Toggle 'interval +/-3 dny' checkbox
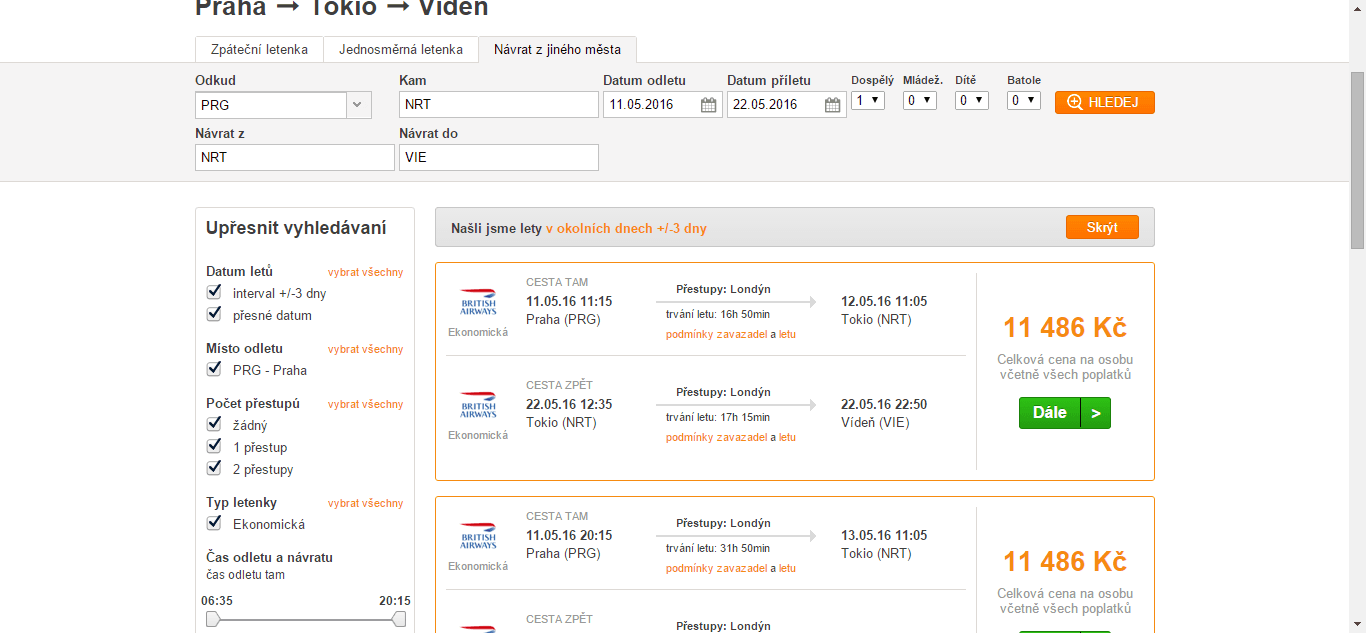Screen dimensions: 1366x633 point(214,292)
